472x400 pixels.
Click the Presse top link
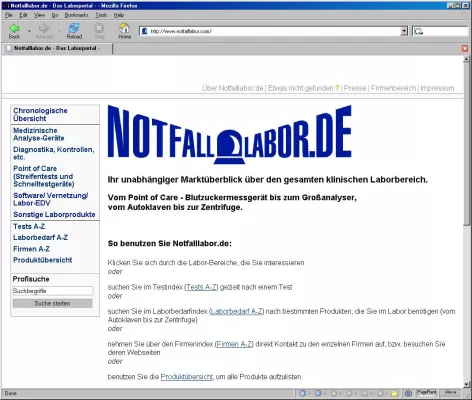point(355,88)
